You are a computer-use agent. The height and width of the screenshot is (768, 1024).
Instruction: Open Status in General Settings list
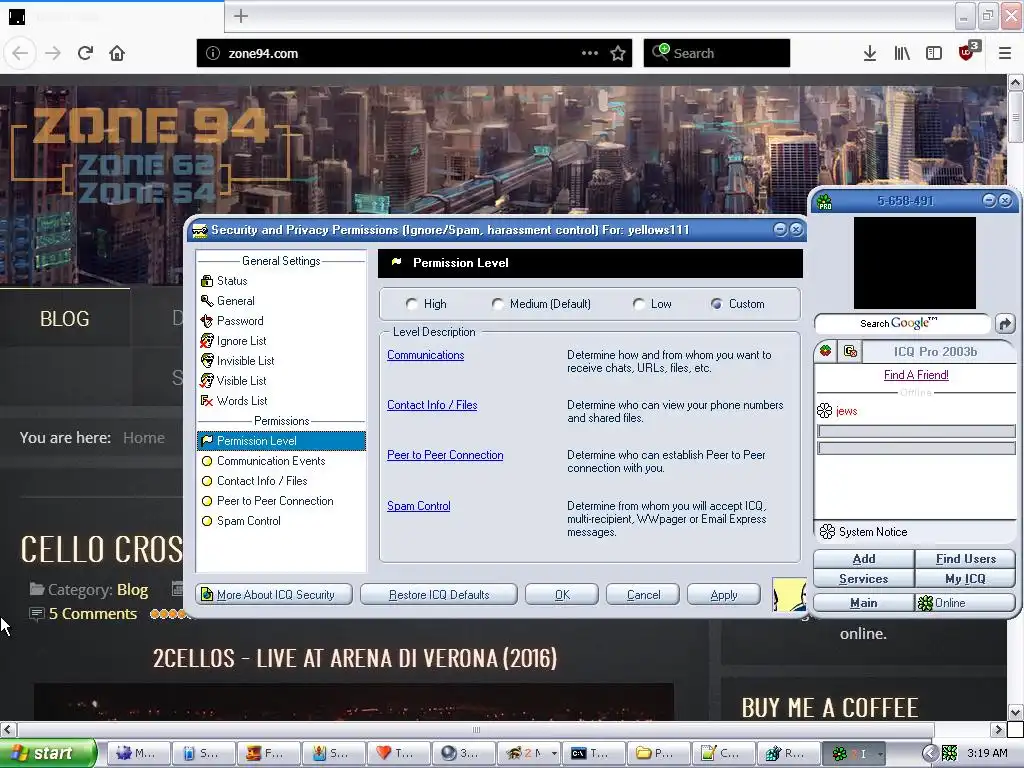point(232,281)
